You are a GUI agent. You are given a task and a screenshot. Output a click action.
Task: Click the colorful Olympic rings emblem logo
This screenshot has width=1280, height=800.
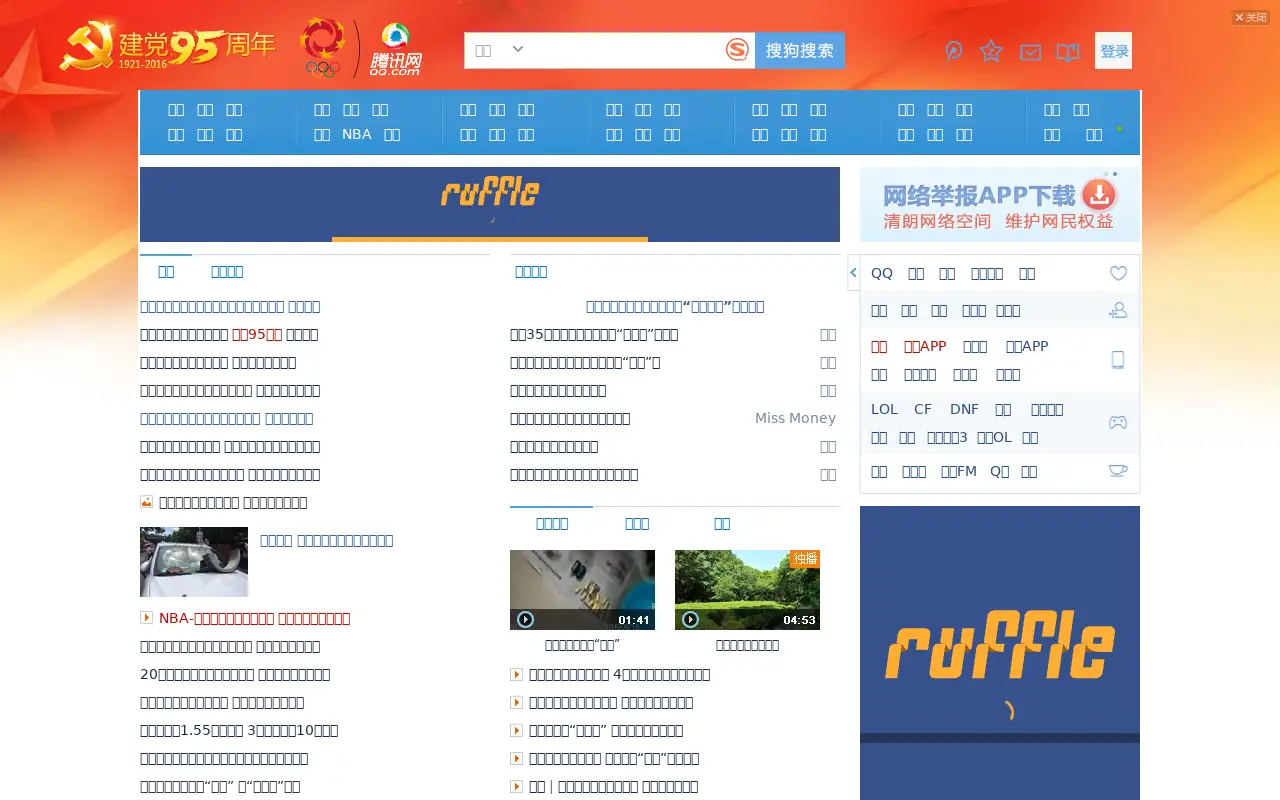323,47
